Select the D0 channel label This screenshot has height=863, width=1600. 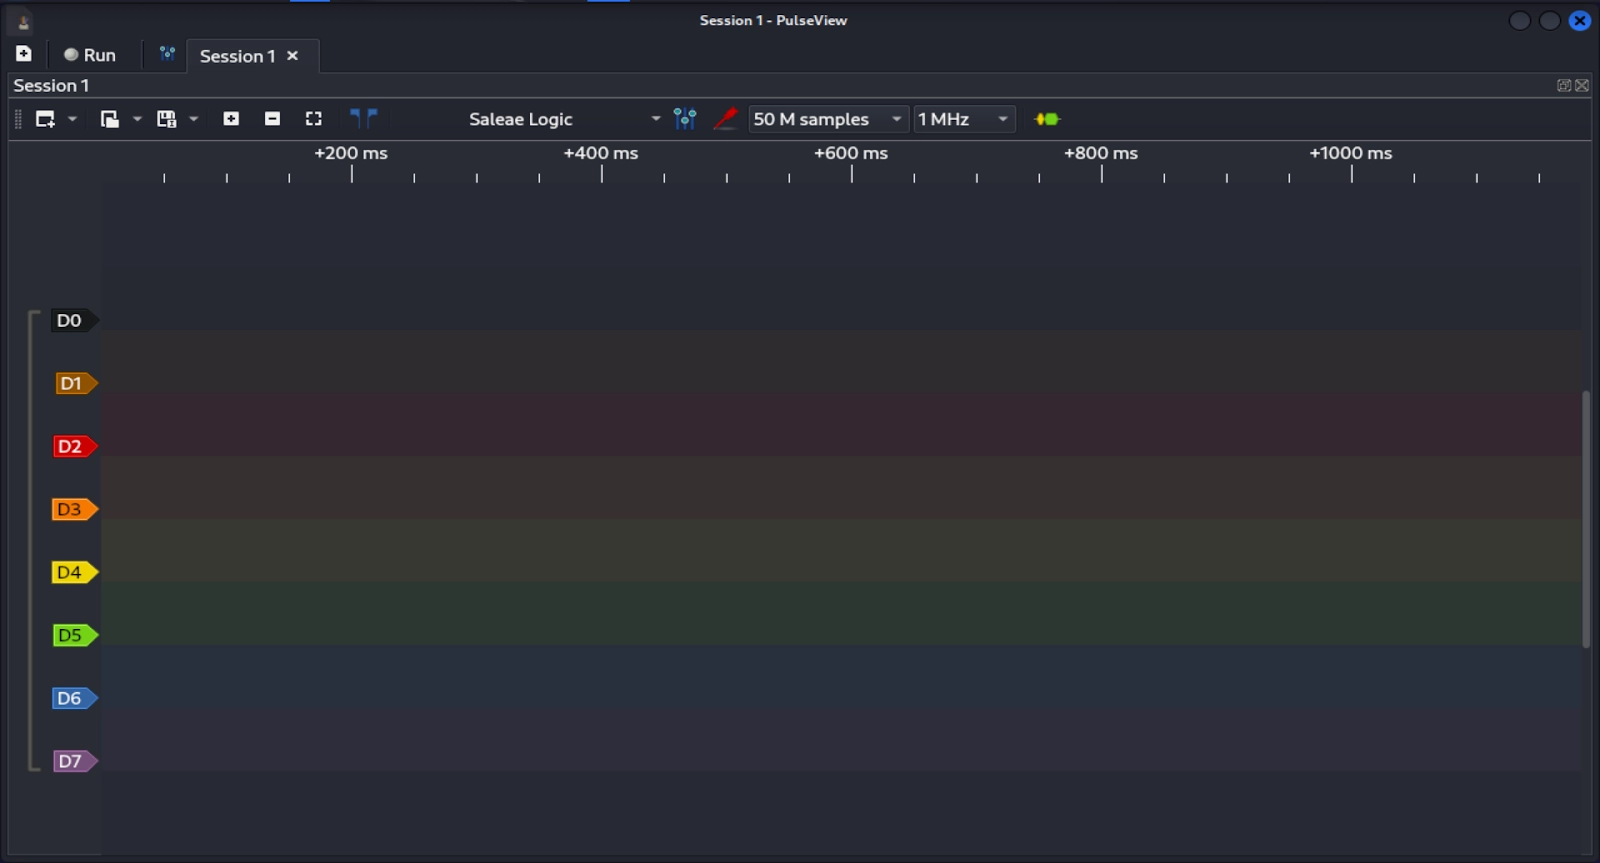[x=75, y=321]
